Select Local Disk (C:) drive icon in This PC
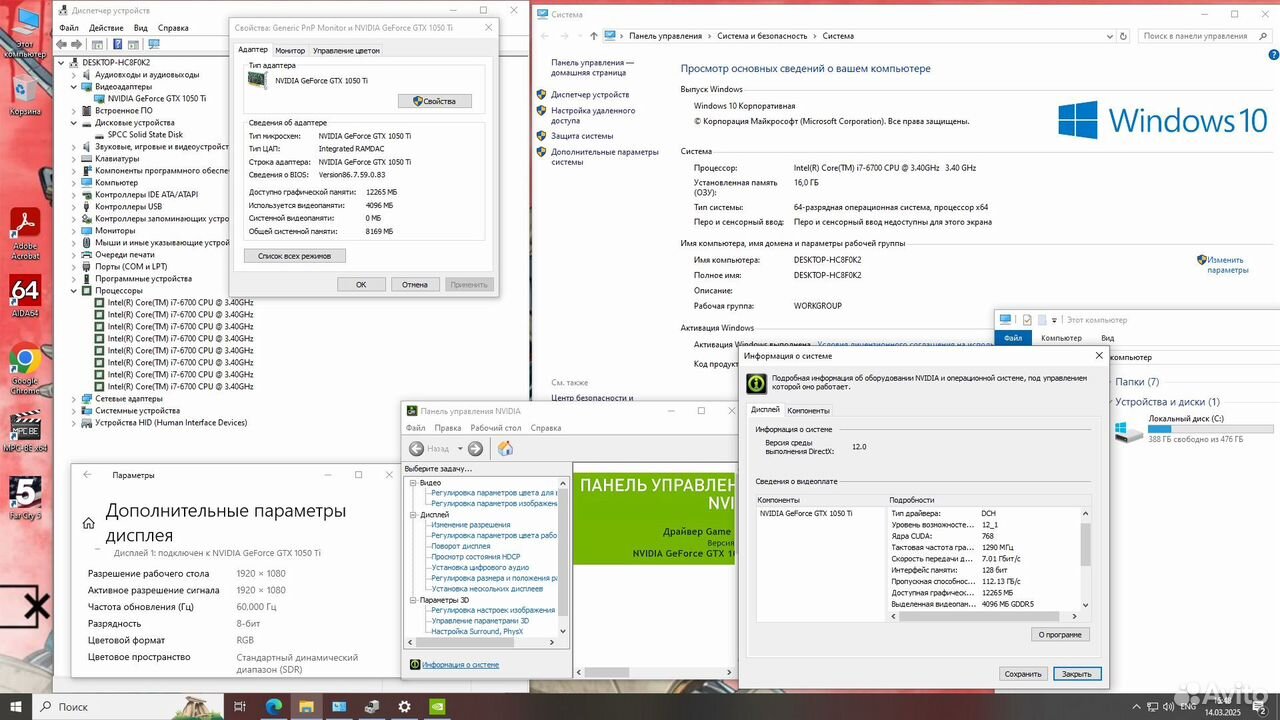Screen dimensions: 1280x720 tap(1128, 431)
